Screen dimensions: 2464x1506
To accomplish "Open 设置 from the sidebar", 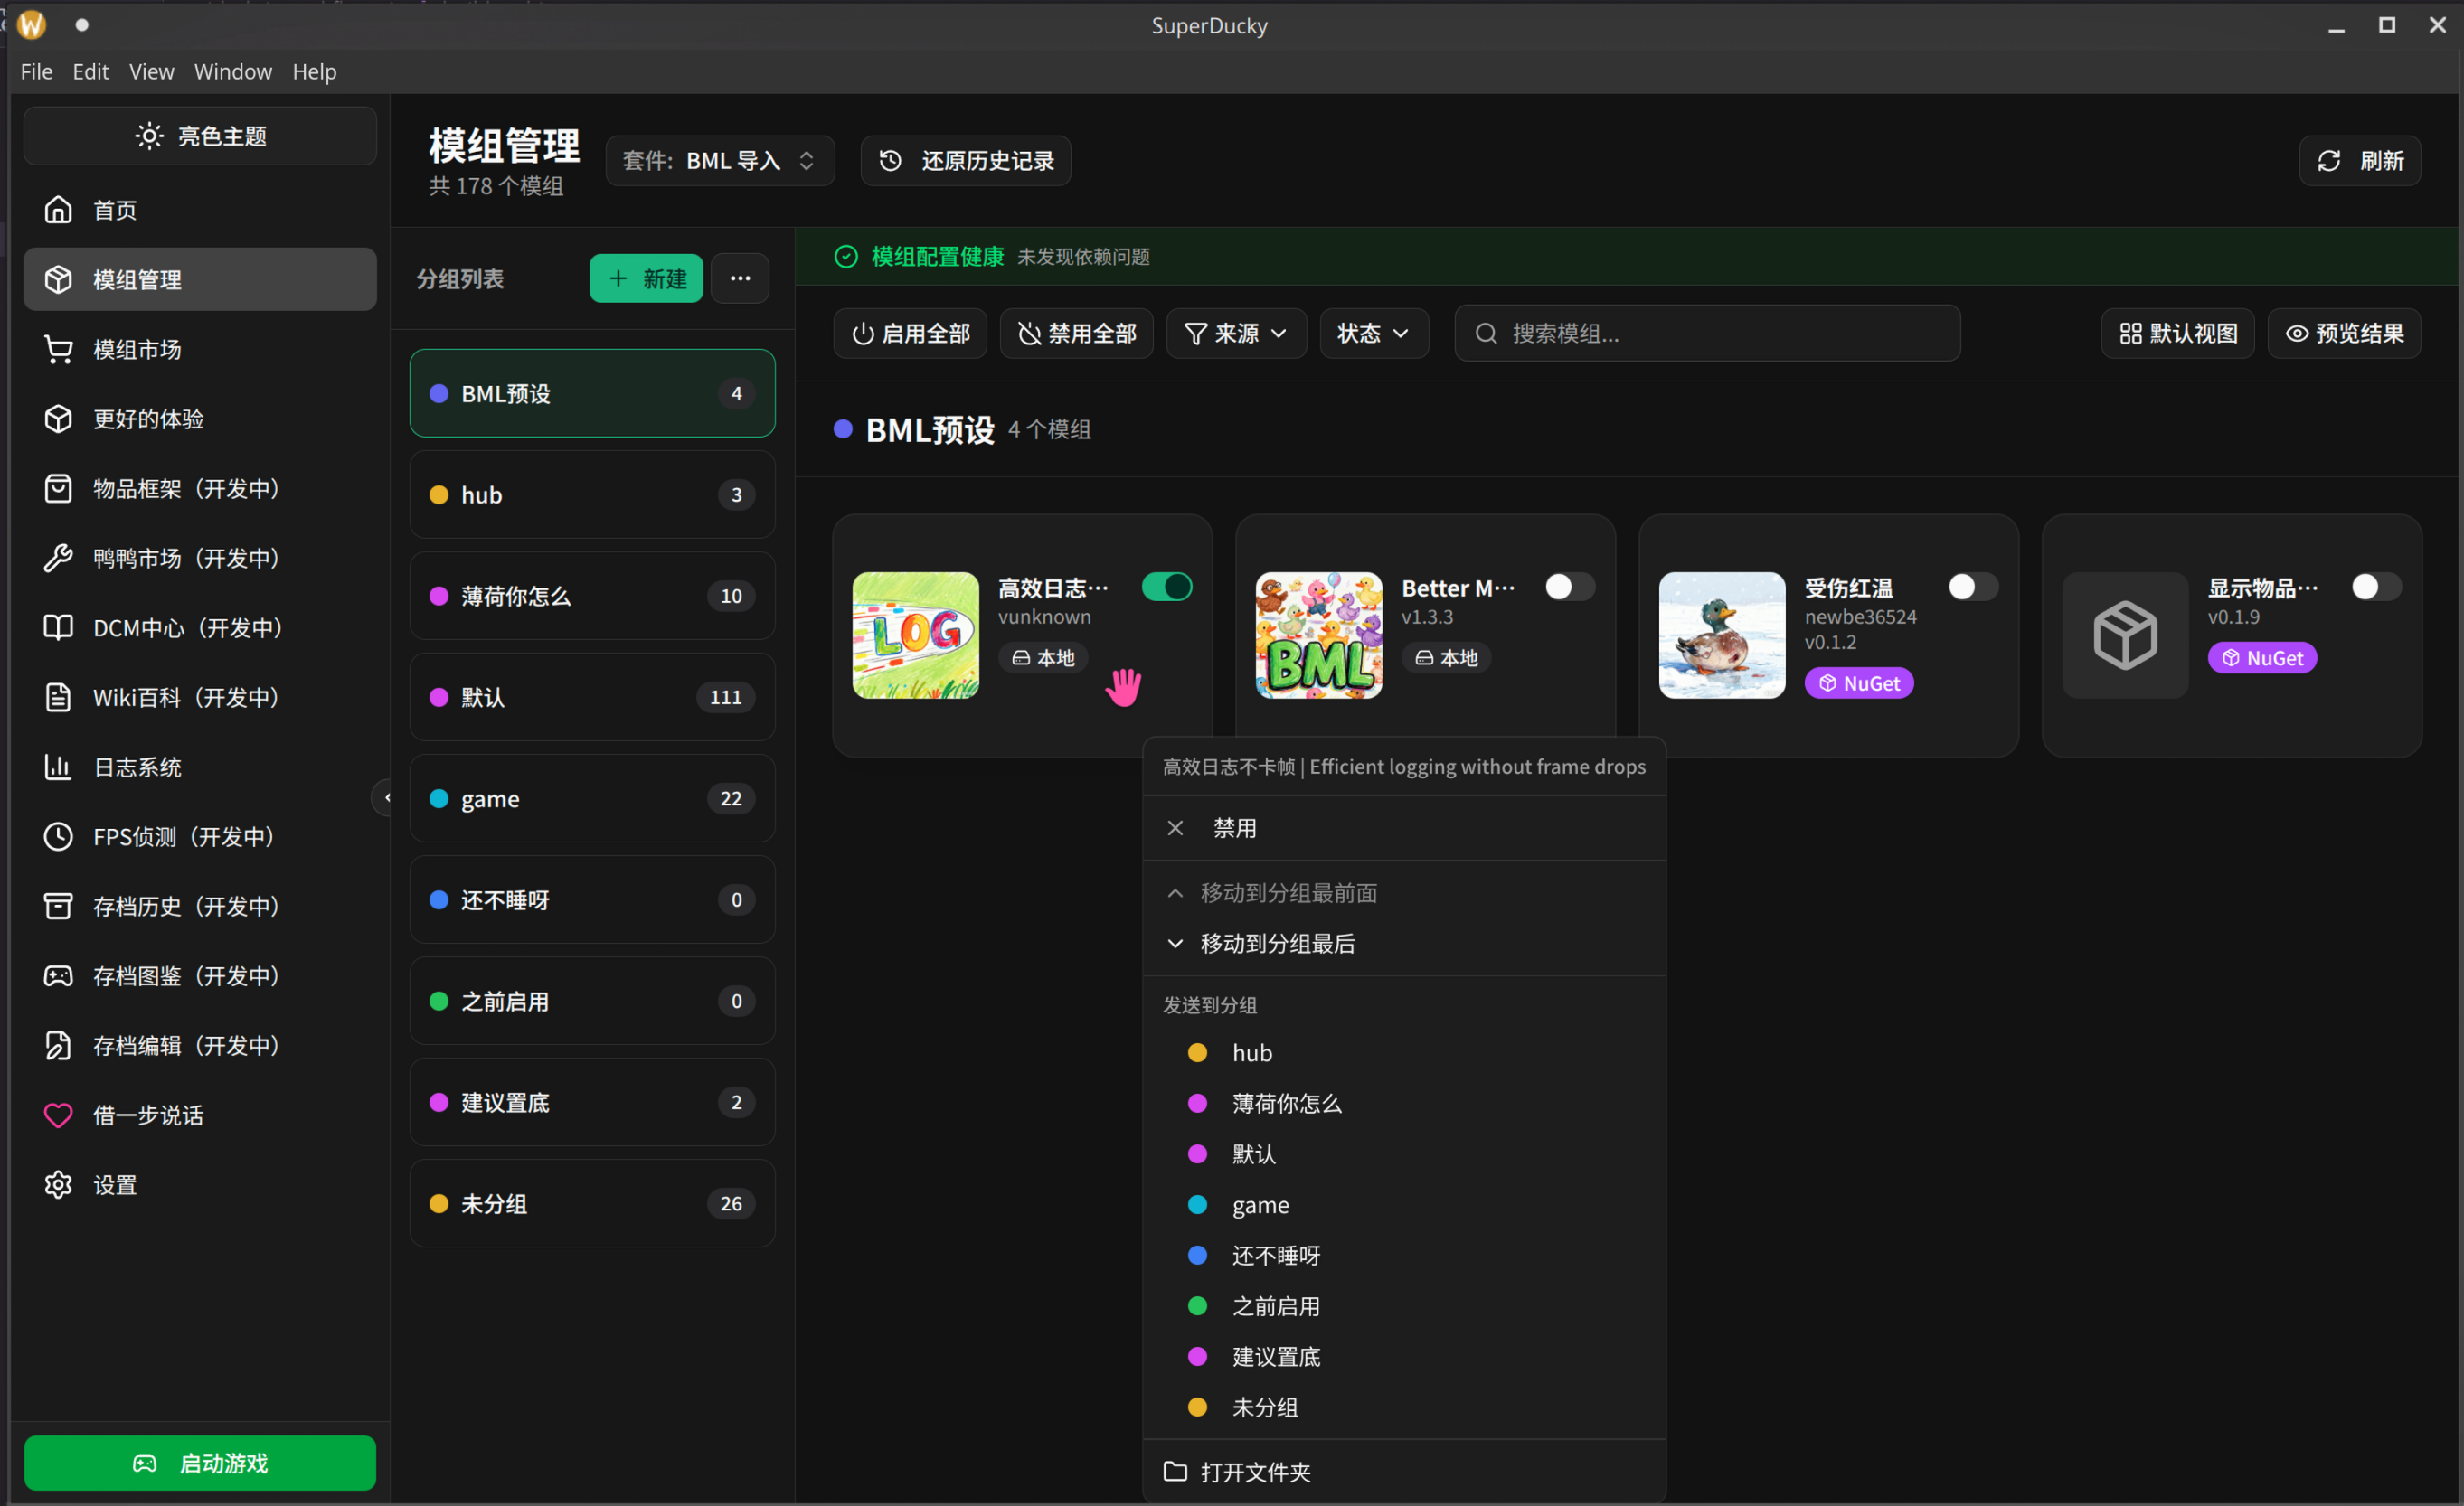I will click(115, 1184).
